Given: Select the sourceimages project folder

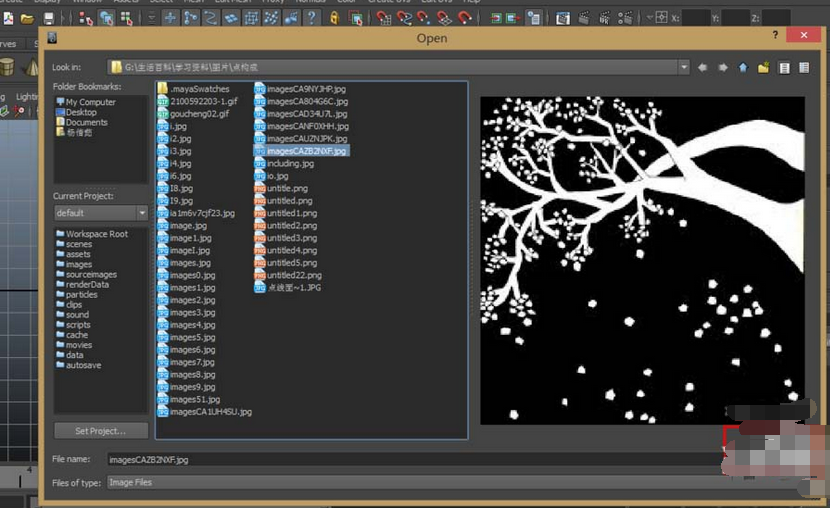Looking at the screenshot, I should tap(91, 274).
